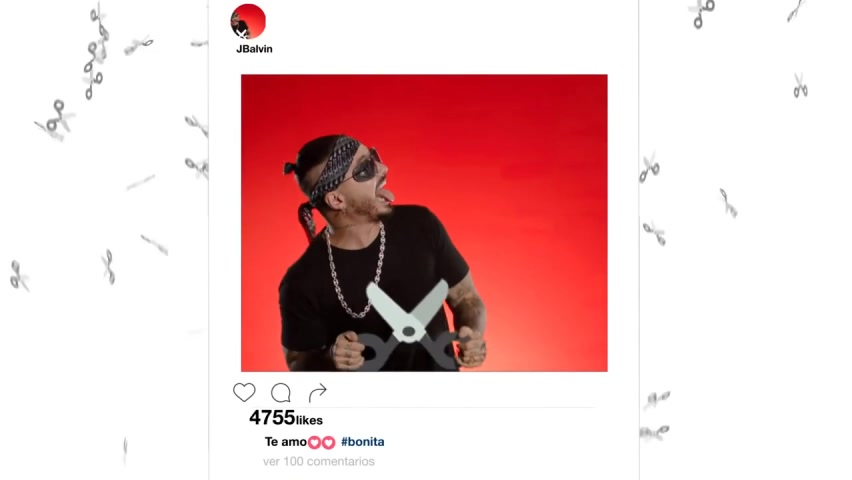852x480 pixels.
Task: Click the hair bun above the bandana
Action: click(x=290, y=168)
